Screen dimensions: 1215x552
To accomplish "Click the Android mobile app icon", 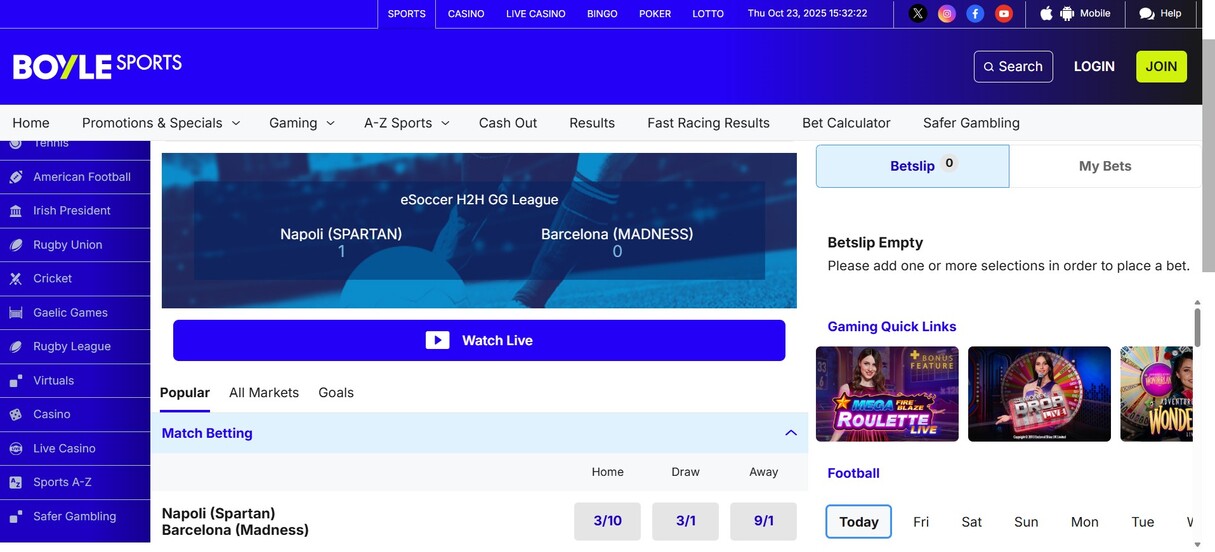I will 1067,13.
